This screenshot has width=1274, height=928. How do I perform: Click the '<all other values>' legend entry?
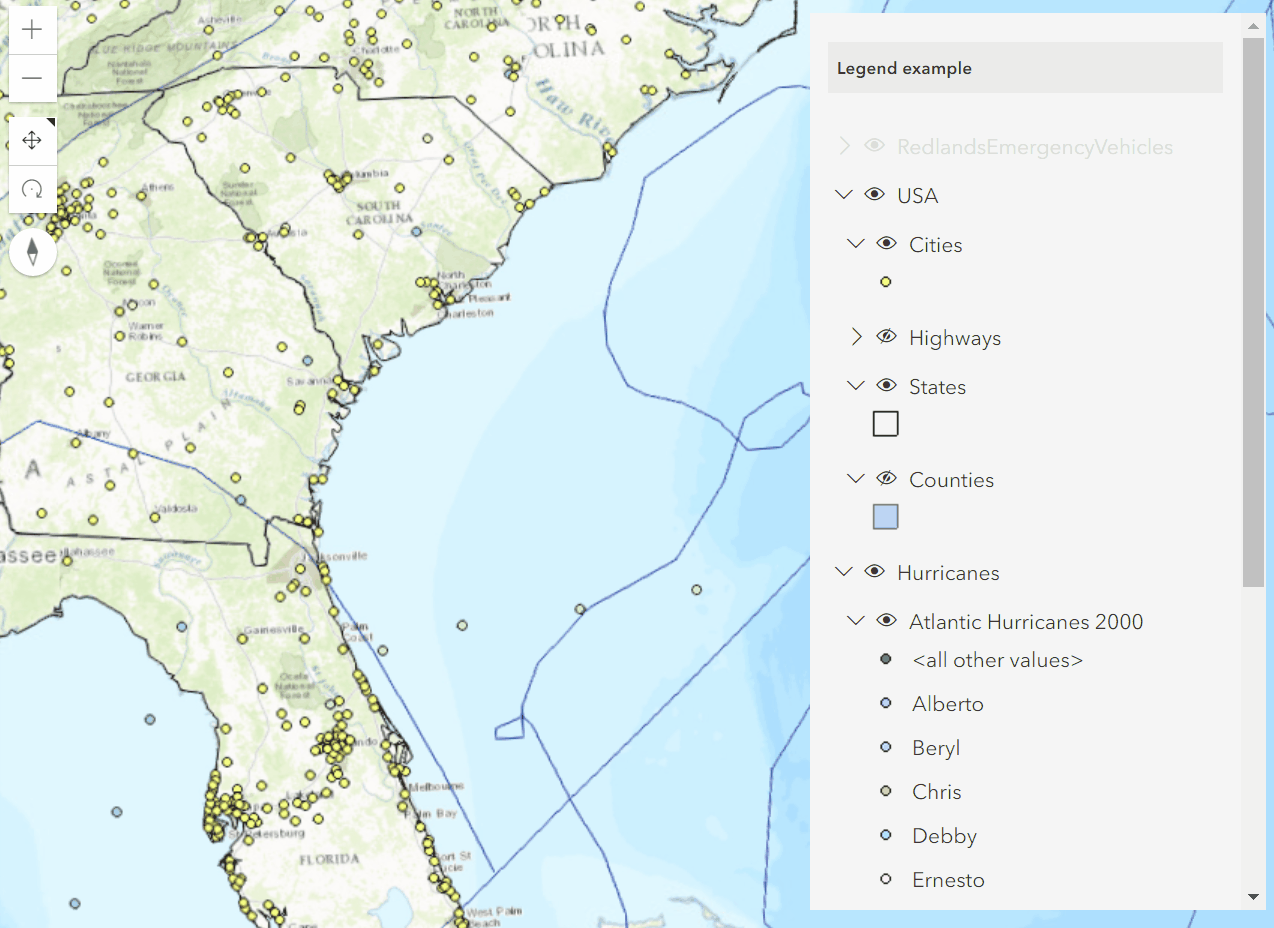(998, 660)
